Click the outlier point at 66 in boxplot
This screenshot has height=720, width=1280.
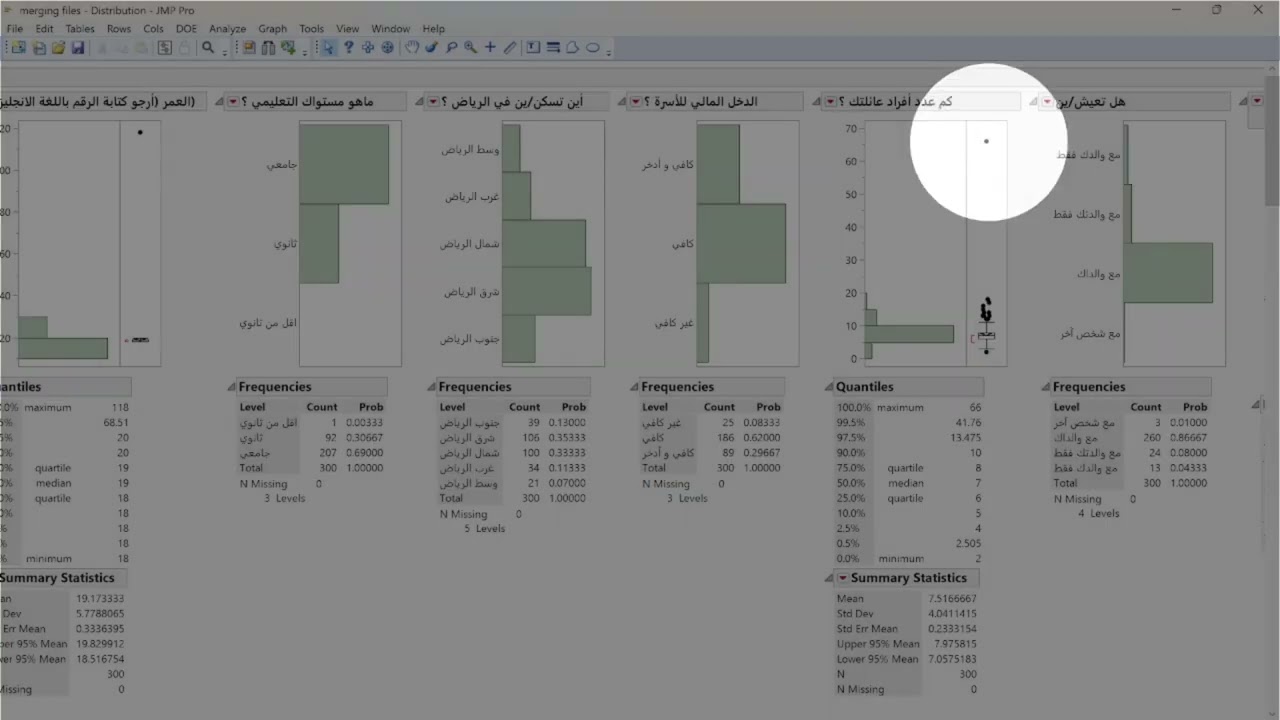coord(986,141)
